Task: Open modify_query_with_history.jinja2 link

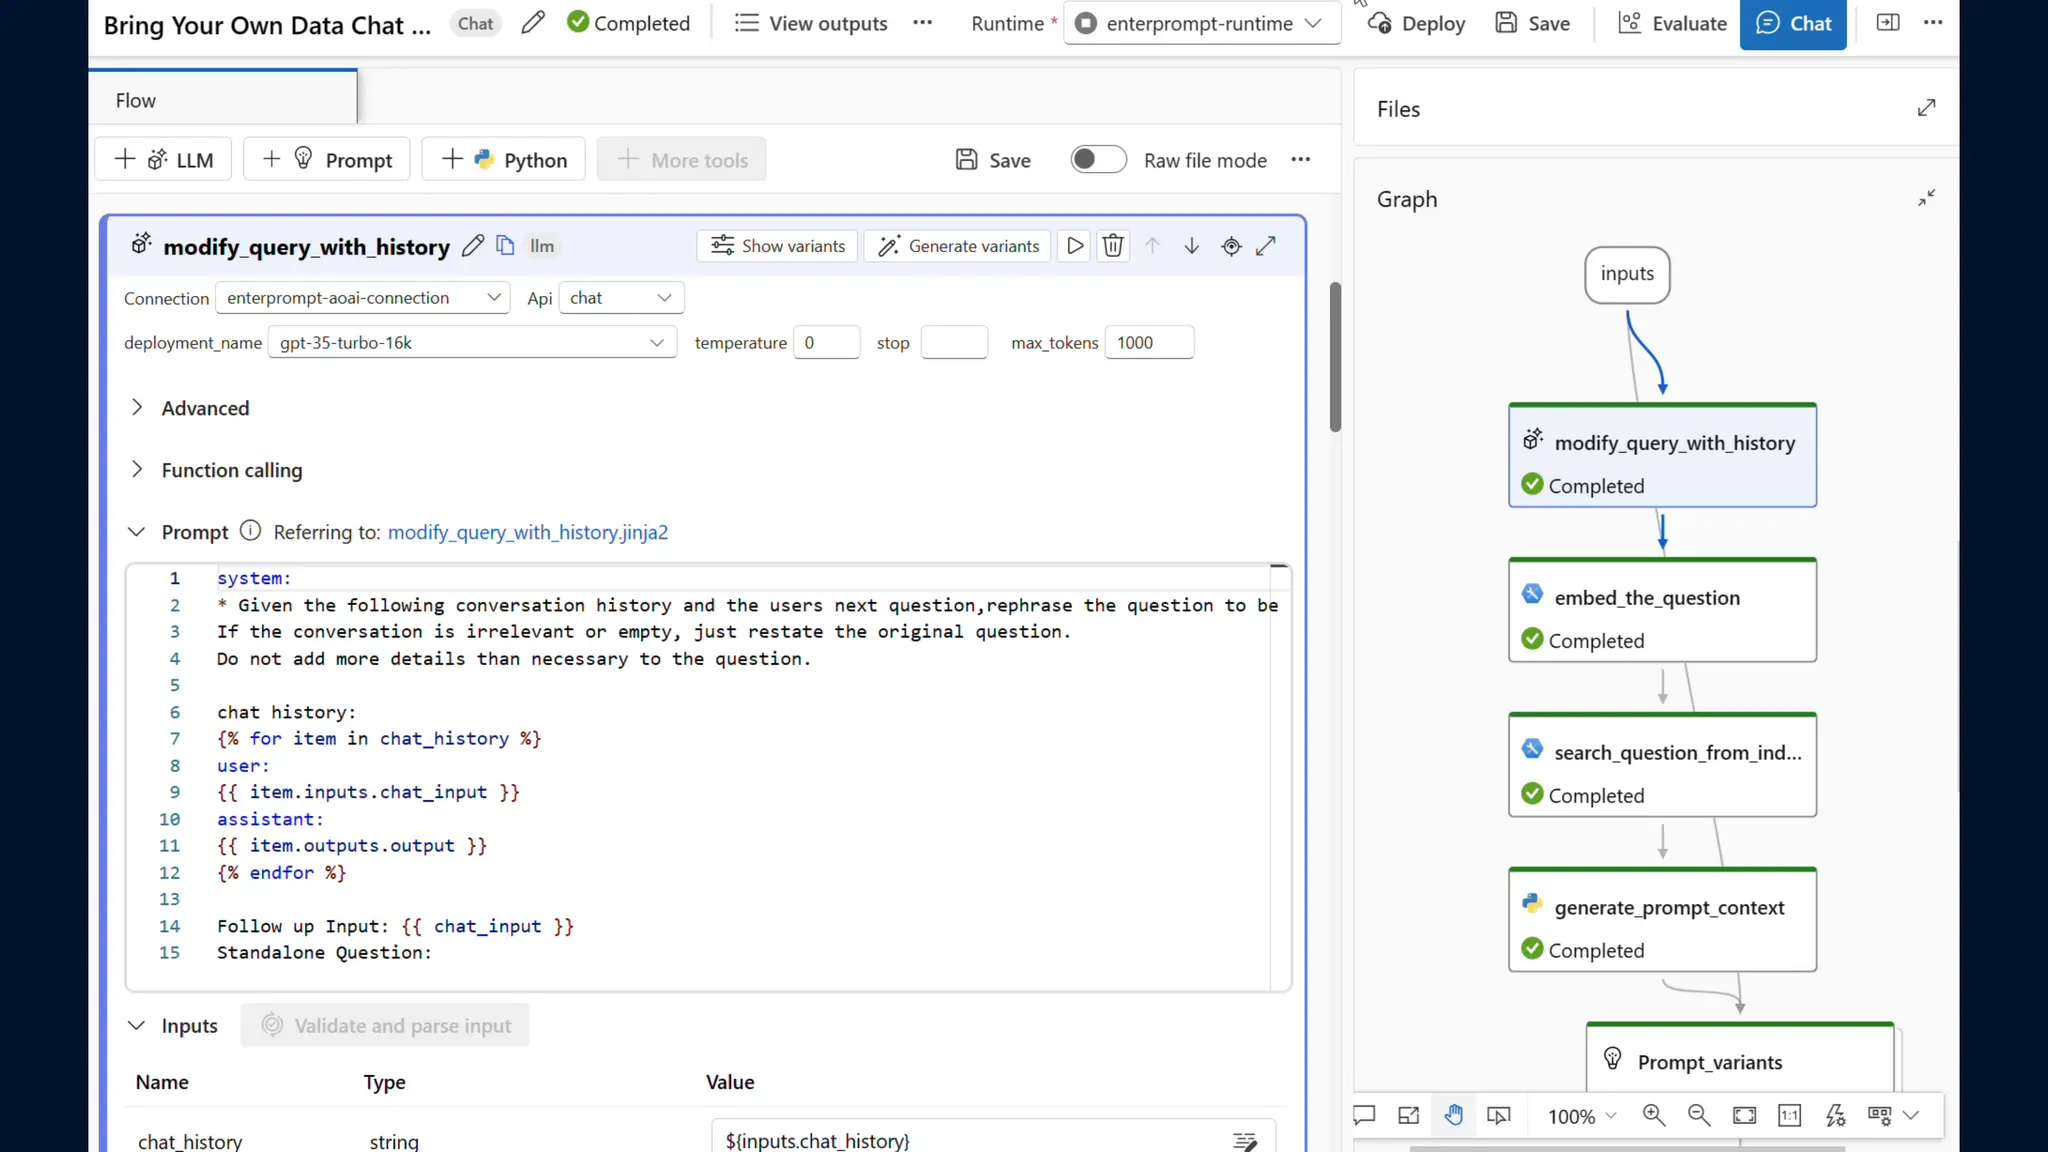Action: point(527,532)
